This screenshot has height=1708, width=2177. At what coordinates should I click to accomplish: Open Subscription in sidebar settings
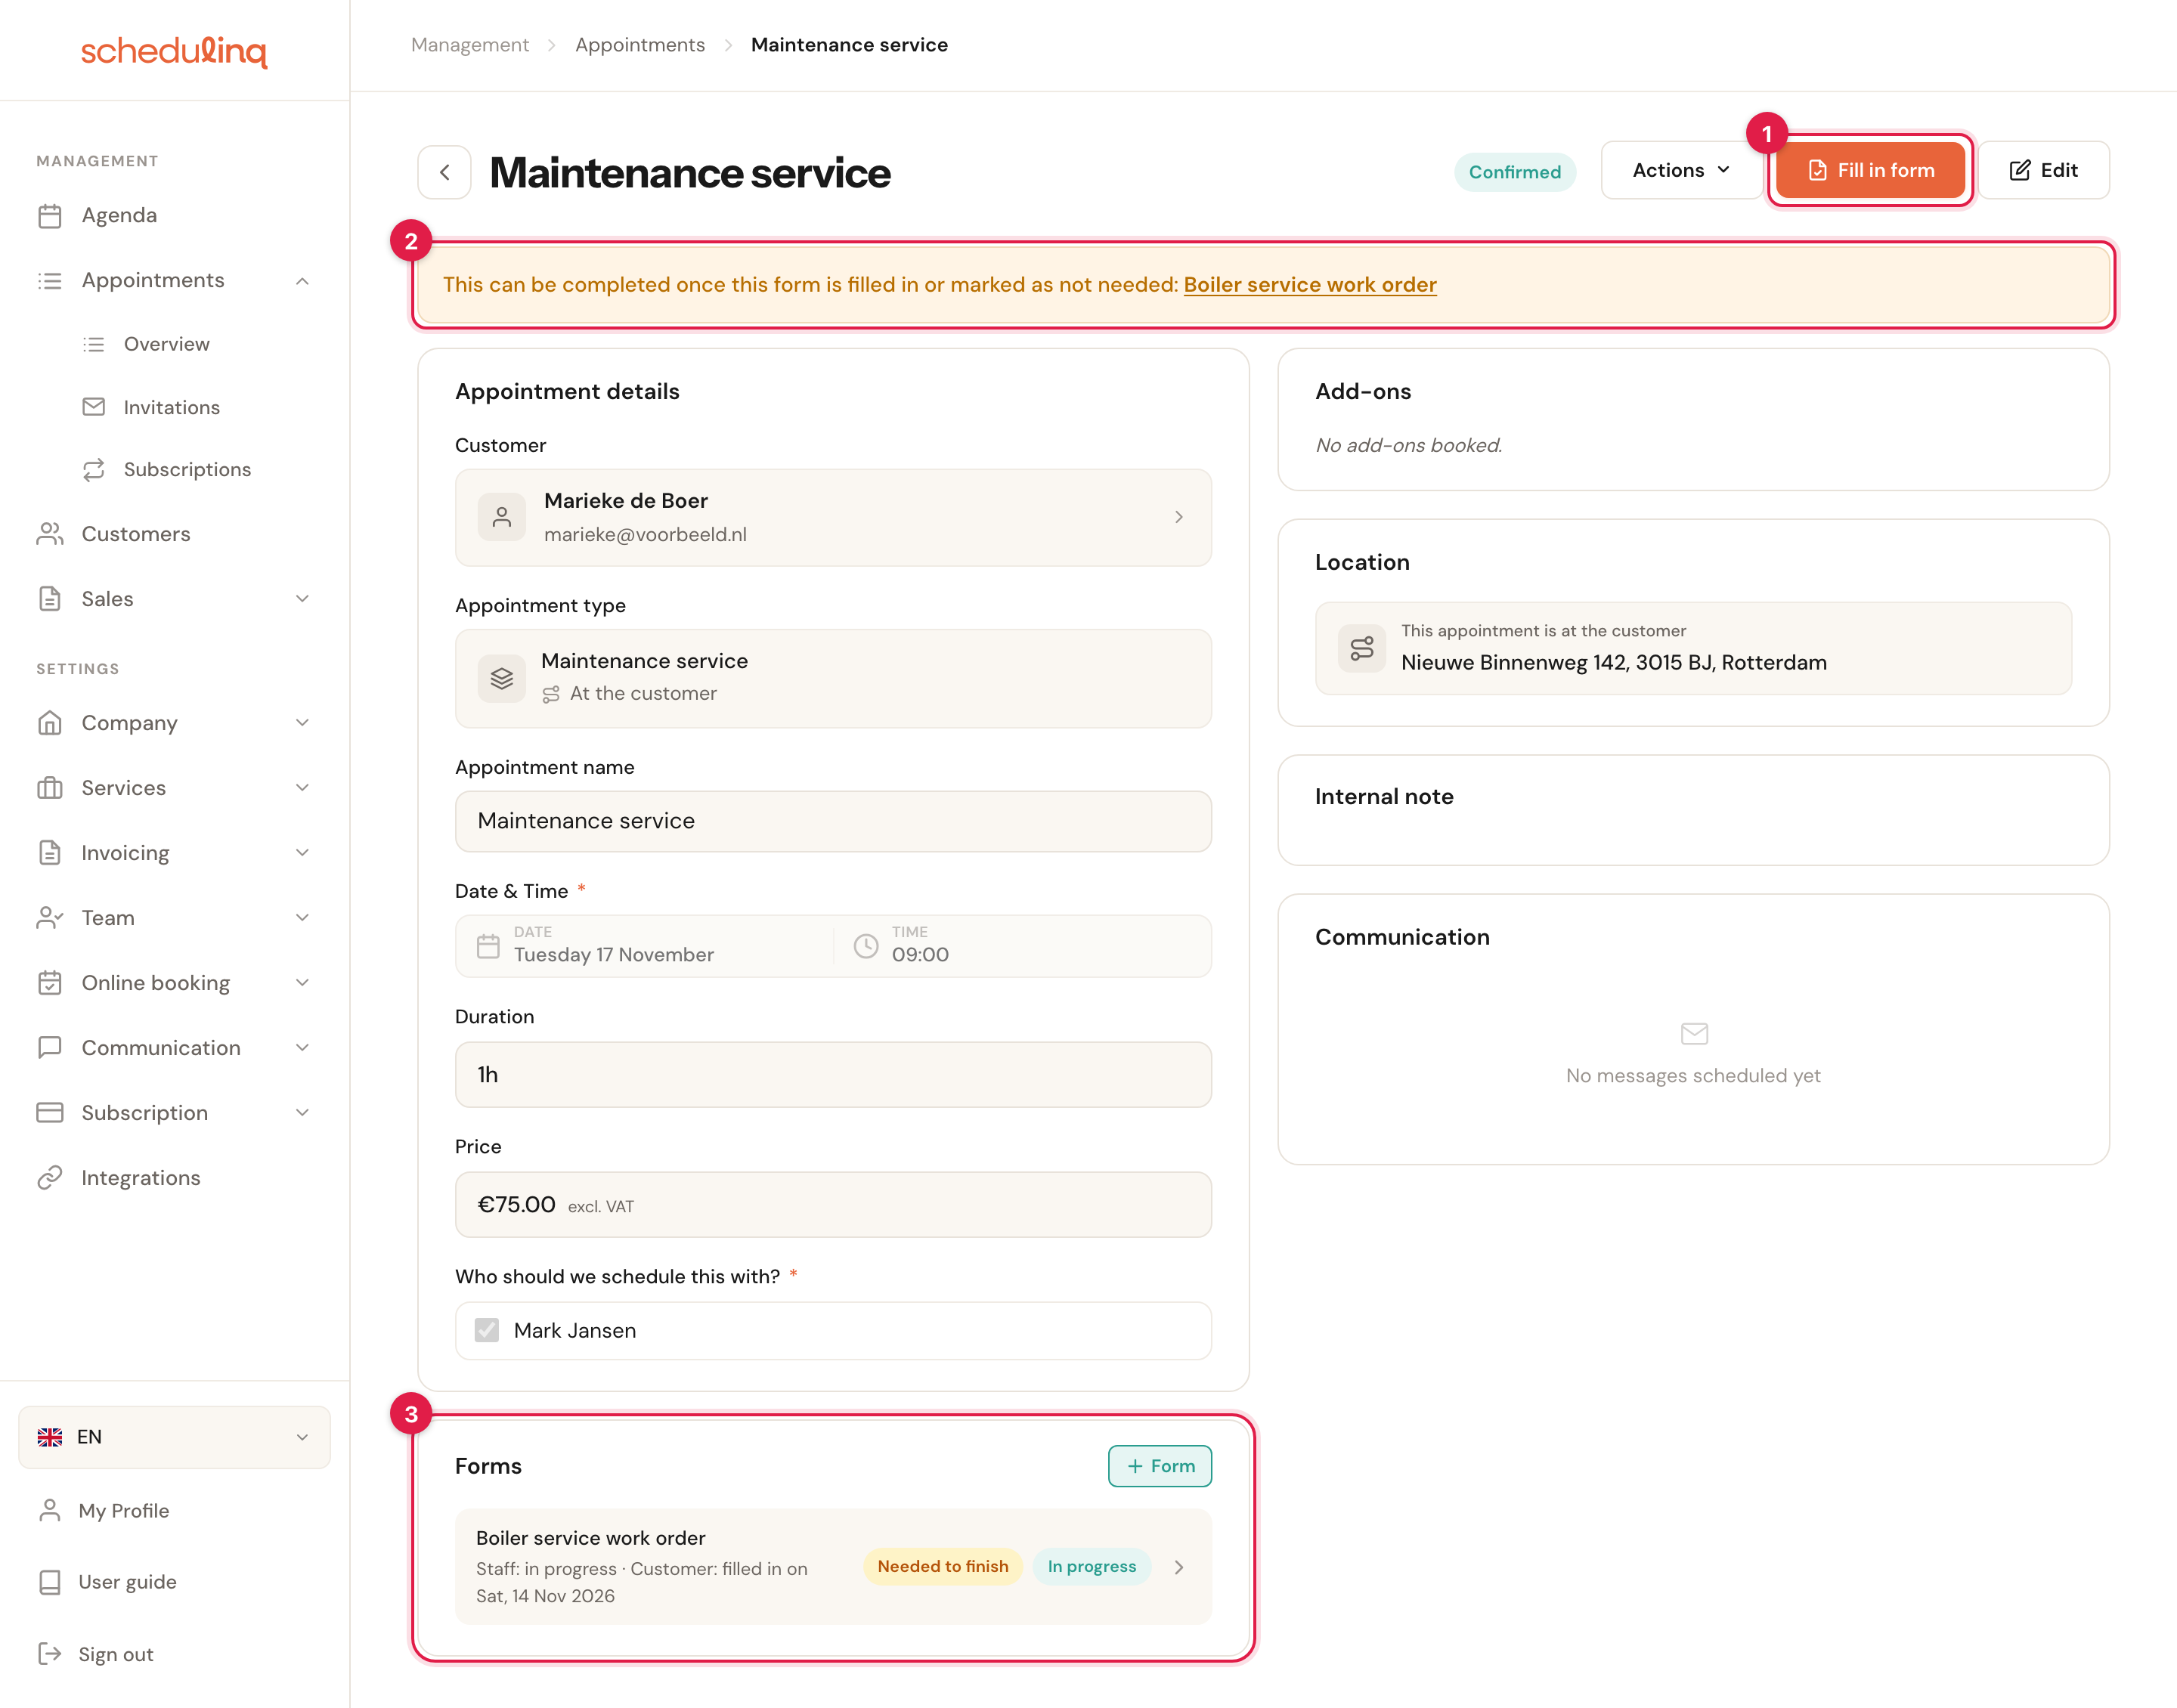click(x=175, y=1113)
